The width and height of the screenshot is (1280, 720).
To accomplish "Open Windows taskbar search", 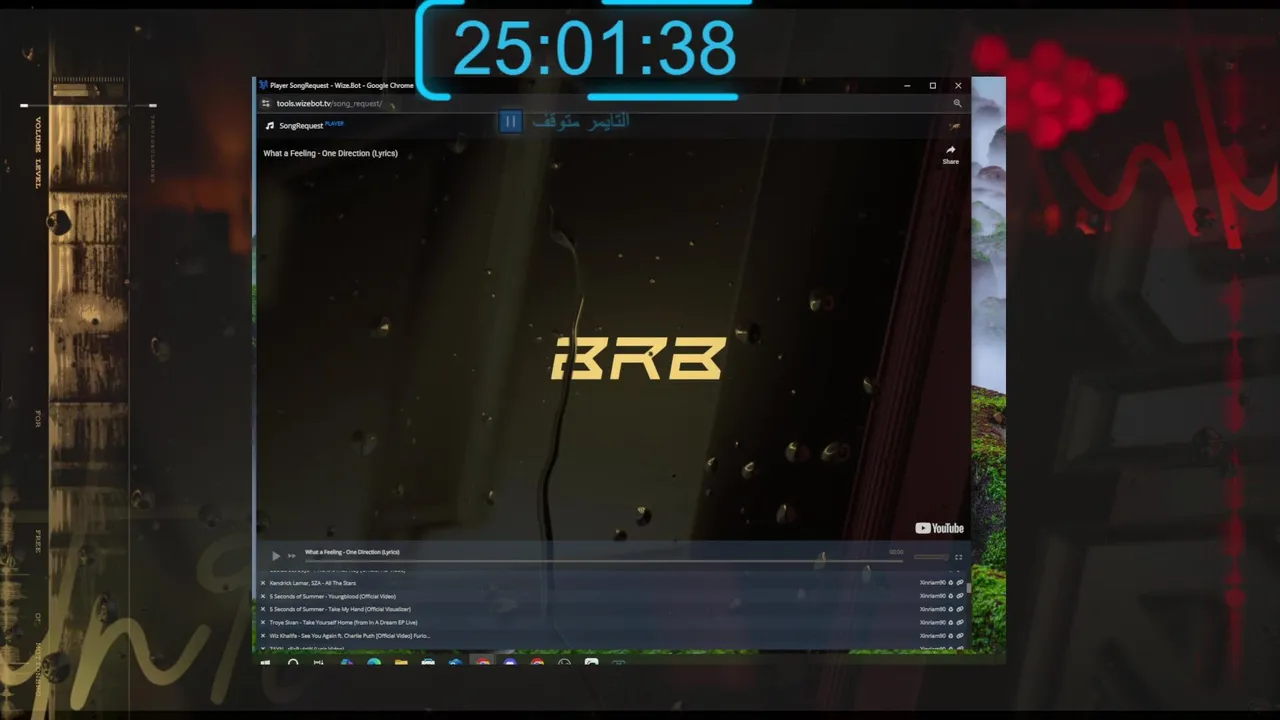I will (293, 662).
